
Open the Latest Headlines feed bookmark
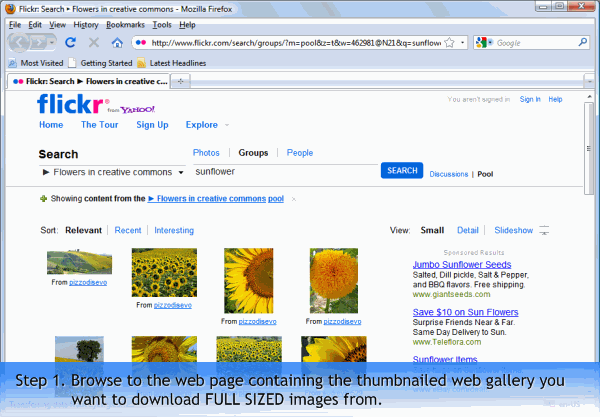click(x=171, y=63)
